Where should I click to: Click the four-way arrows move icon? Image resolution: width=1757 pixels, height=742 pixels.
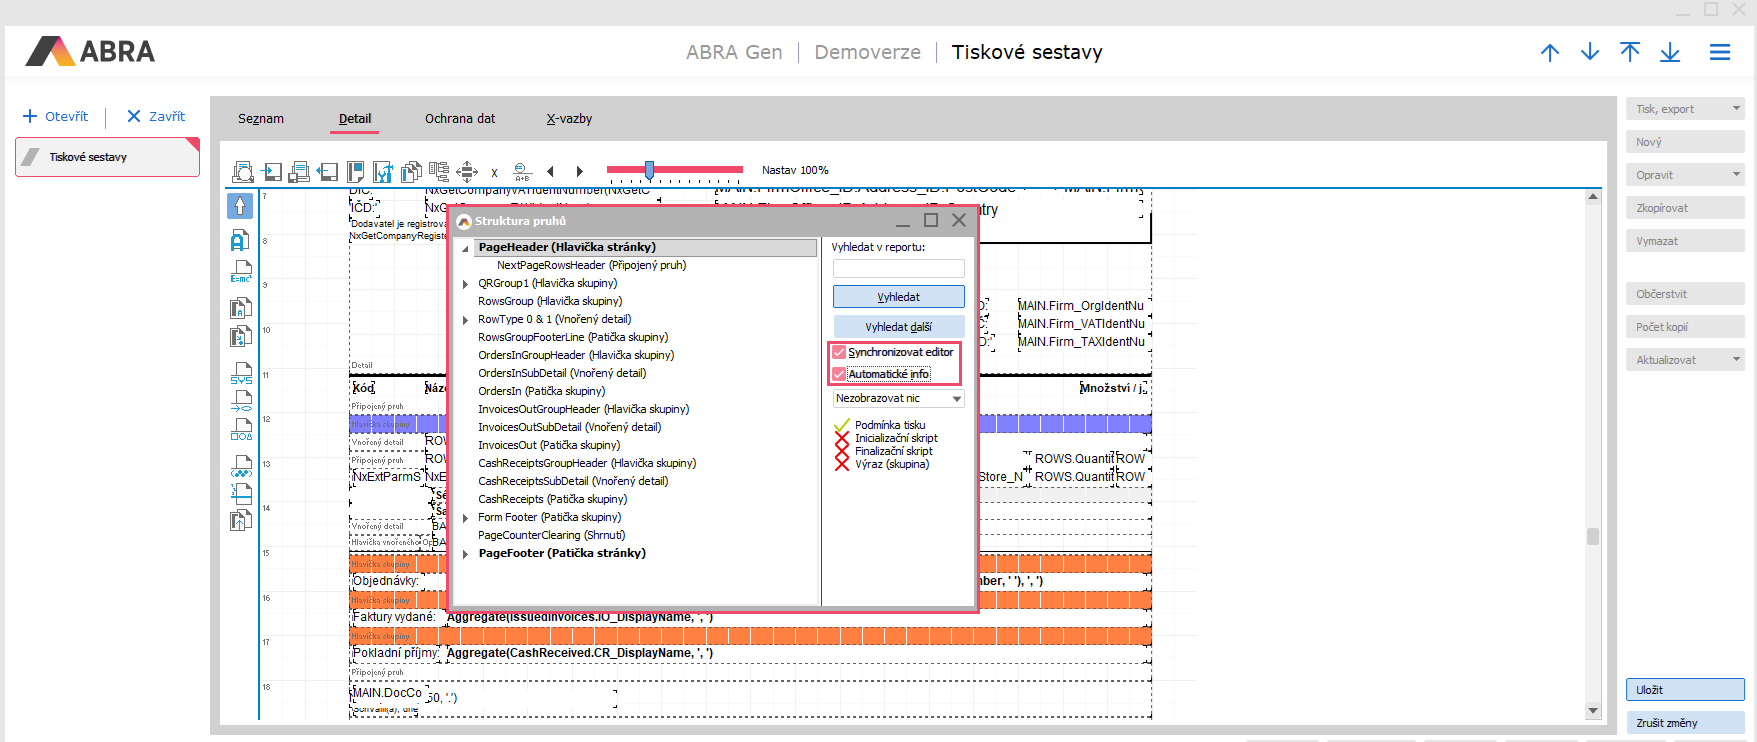click(467, 172)
